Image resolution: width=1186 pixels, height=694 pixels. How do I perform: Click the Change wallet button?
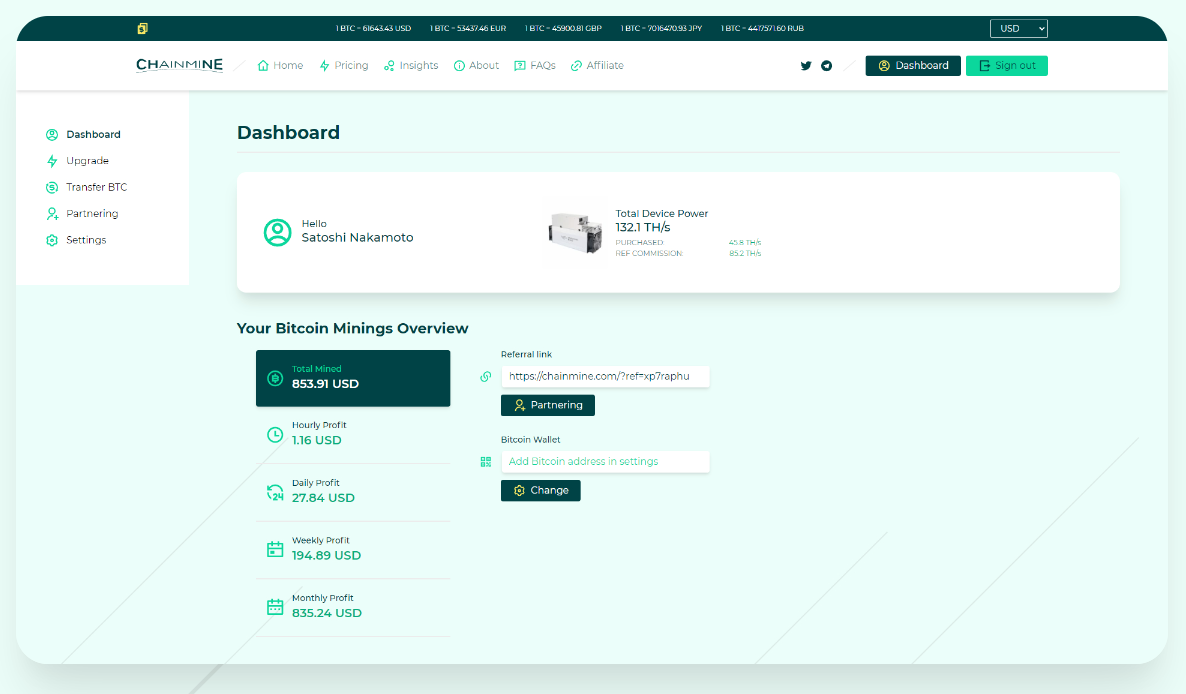pyautogui.click(x=541, y=491)
